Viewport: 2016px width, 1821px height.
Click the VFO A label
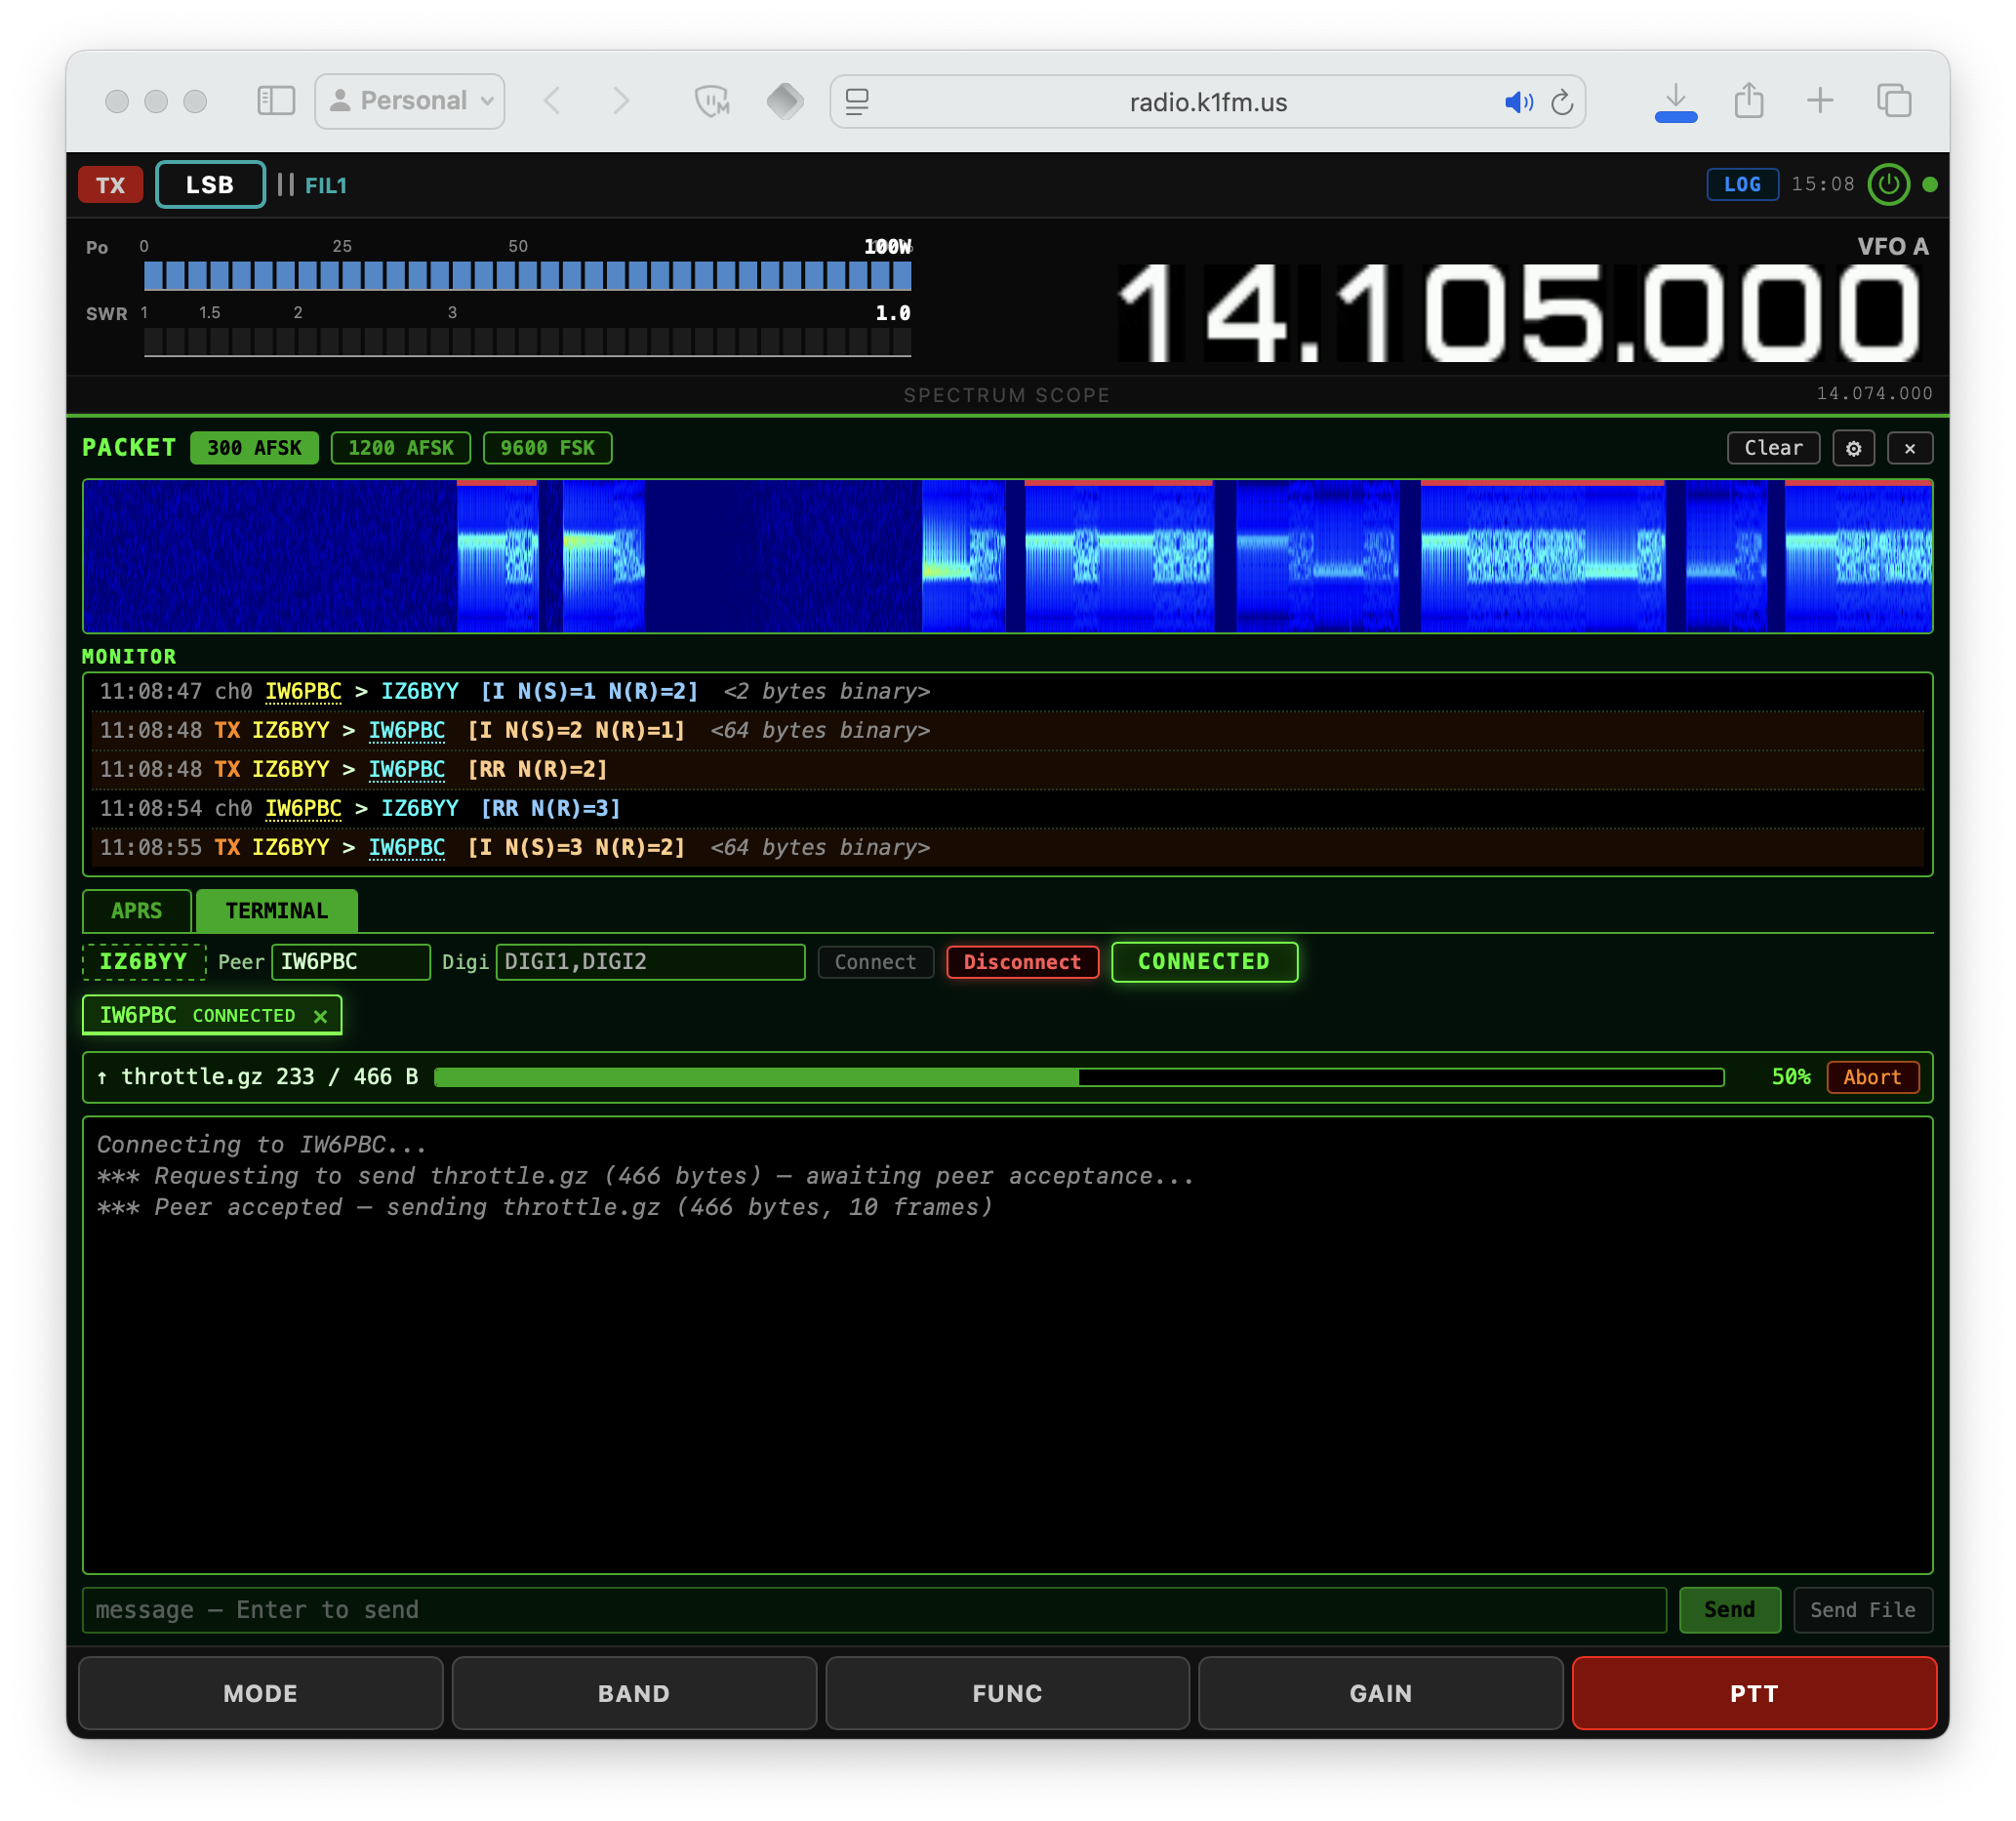click(x=1892, y=246)
